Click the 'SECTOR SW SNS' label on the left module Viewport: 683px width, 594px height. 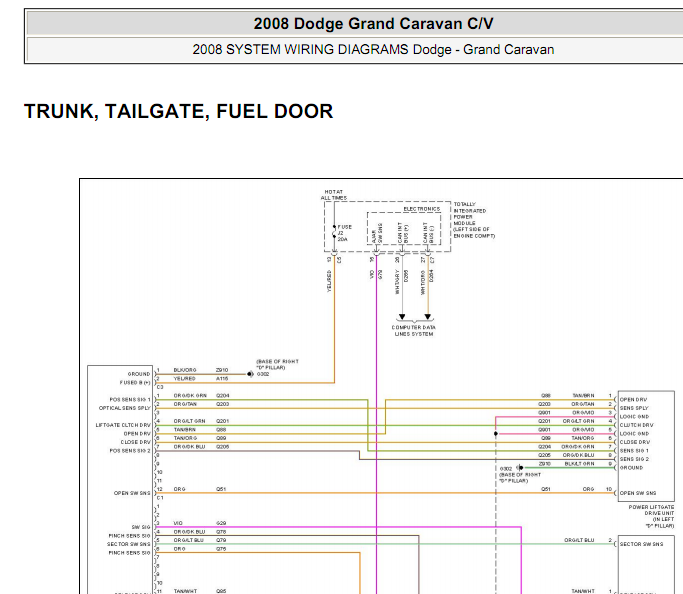(x=128, y=544)
